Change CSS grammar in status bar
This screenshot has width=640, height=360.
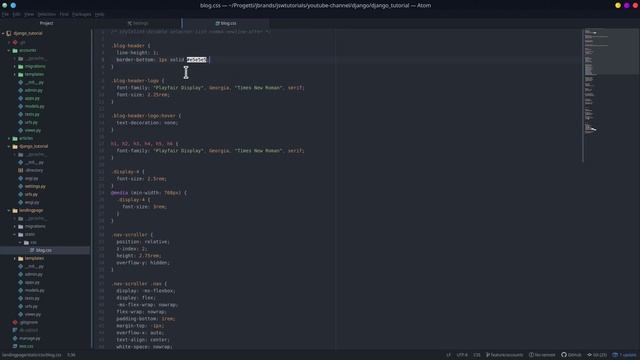coord(477,355)
